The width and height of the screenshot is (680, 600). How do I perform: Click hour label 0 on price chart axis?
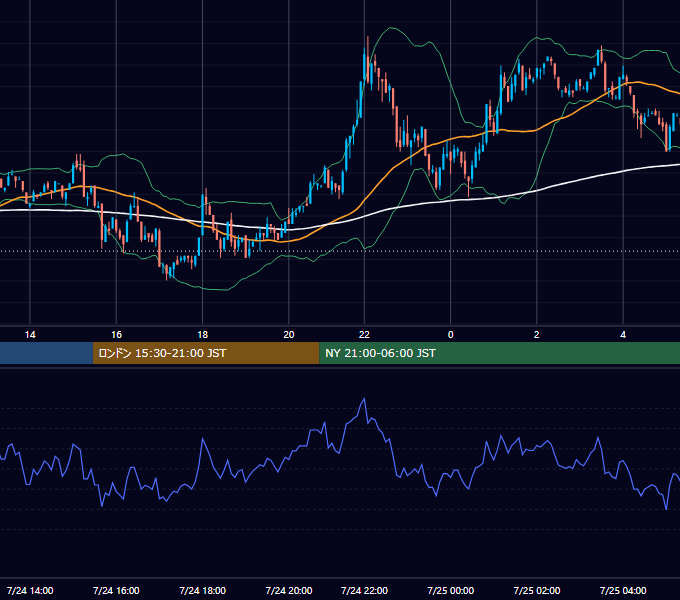click(451, 335)
